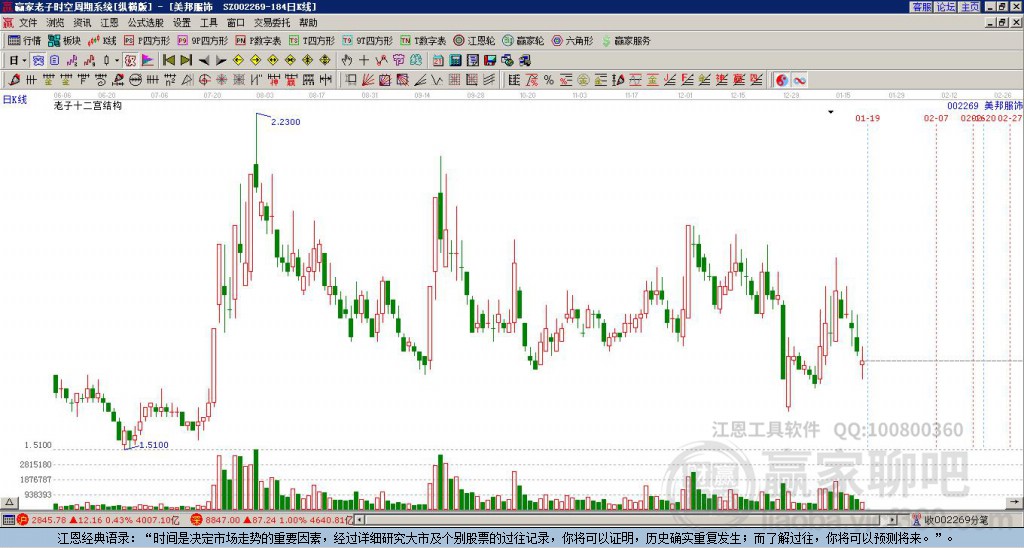The height and width of the screenshot is (548, 1024).
Task: Click the 02-27 date marker
Action: [x=1010, y=118]
